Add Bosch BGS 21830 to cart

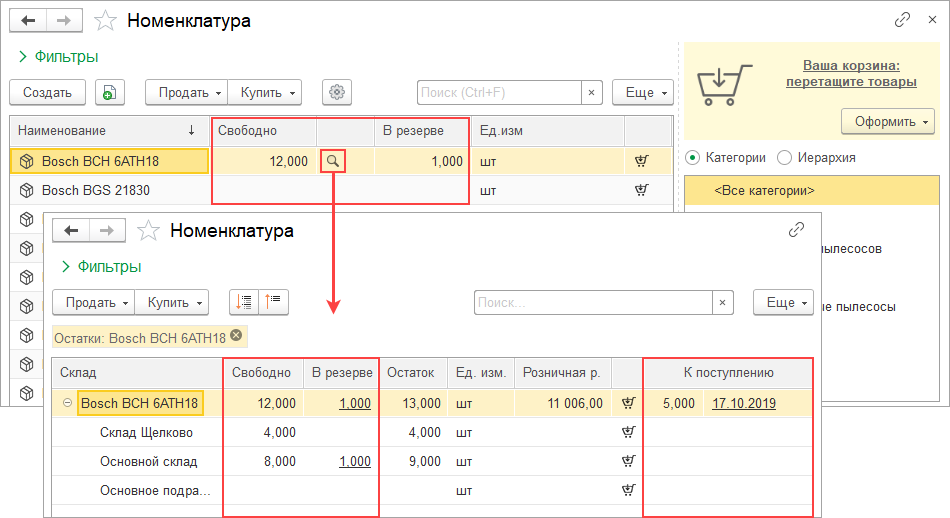click(x=642, y=190)
